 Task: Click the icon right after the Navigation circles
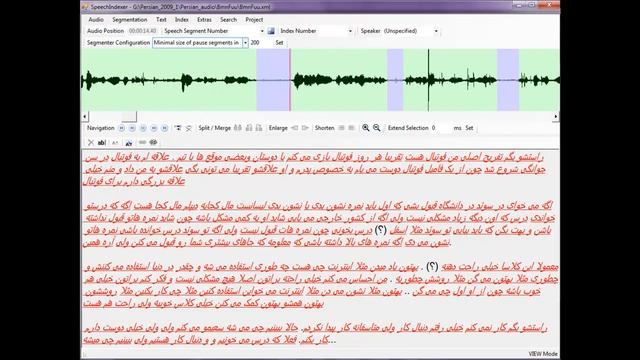point(178,128)
